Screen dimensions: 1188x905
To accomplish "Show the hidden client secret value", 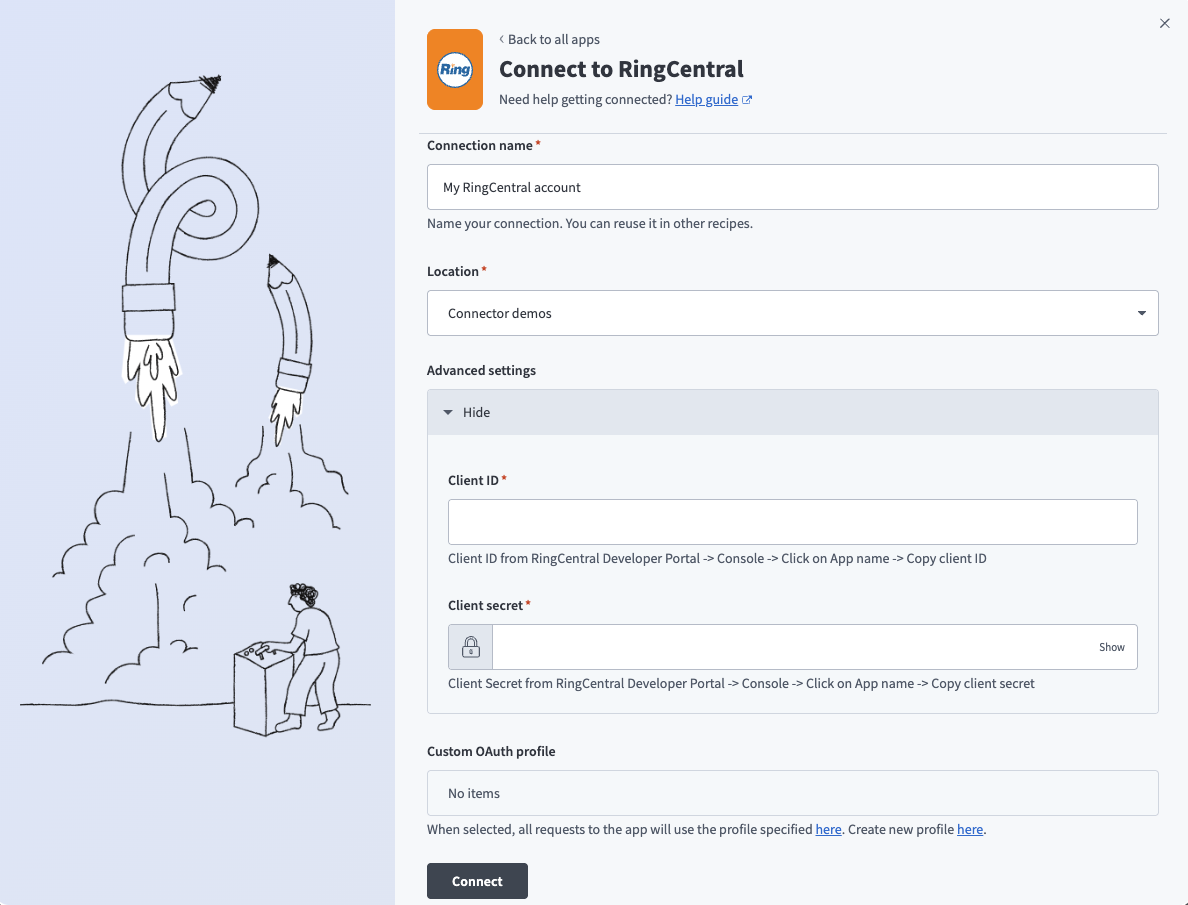I will [1111, 647].
